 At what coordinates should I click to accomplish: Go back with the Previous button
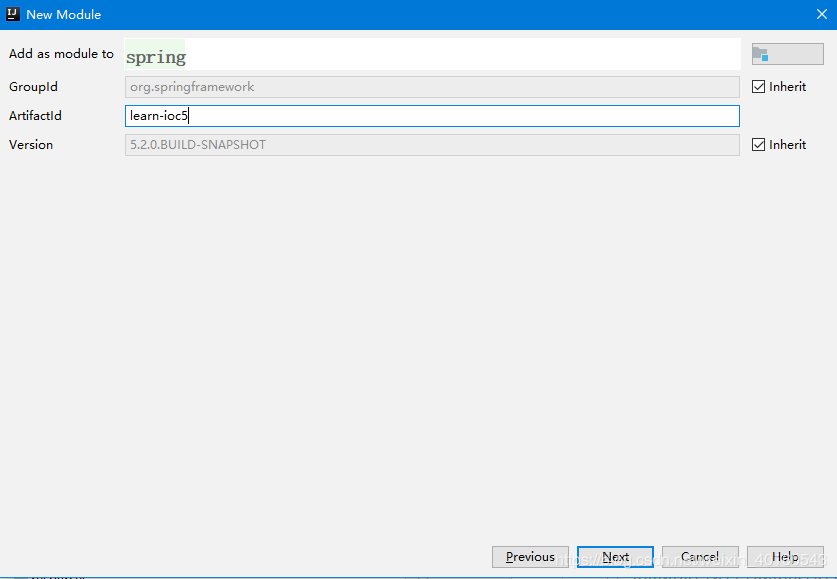[x=530, y=557]
